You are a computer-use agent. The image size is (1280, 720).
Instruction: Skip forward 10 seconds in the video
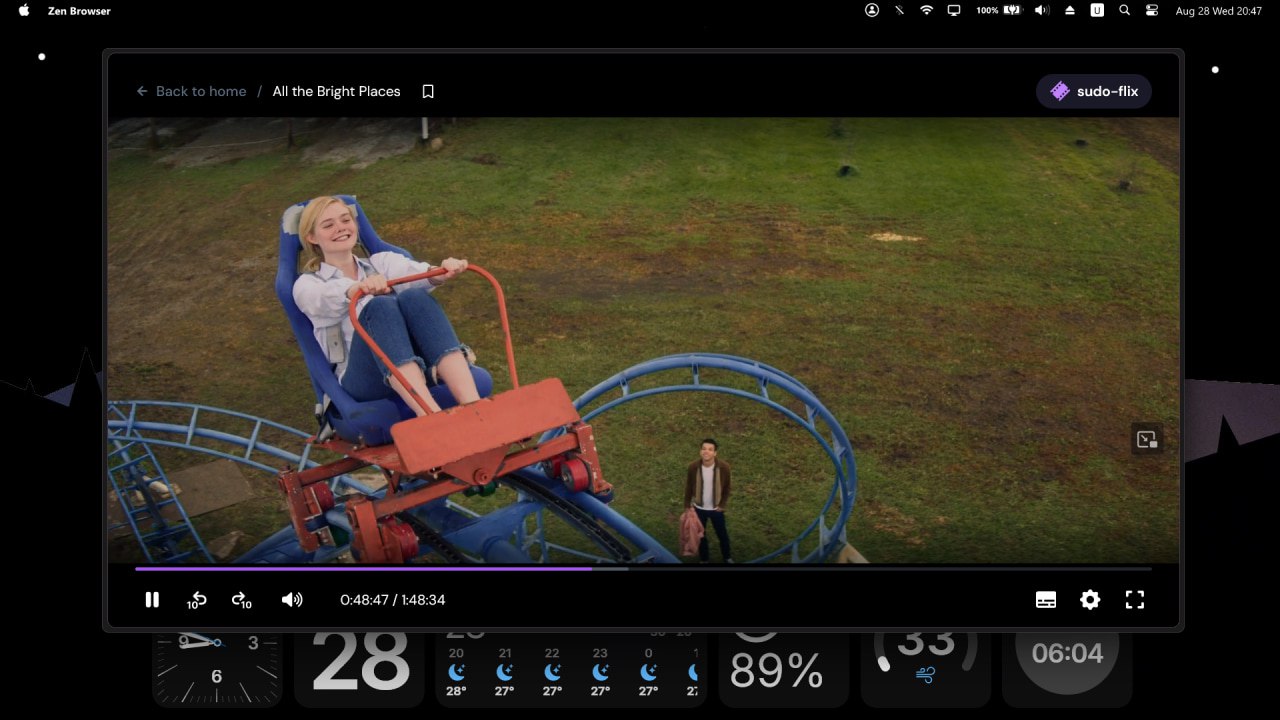(x=241, y=600)
